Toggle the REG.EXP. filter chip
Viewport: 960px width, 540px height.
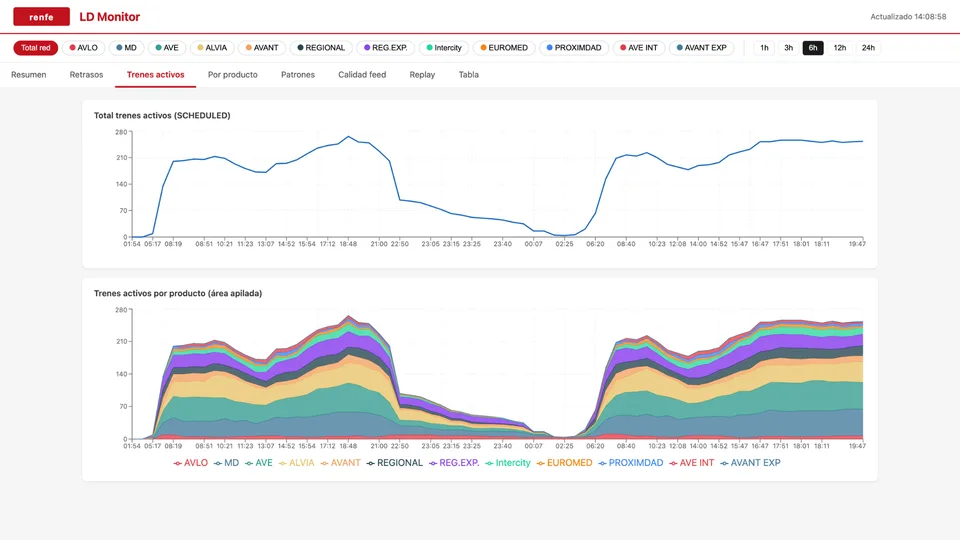tap(386, 48)
